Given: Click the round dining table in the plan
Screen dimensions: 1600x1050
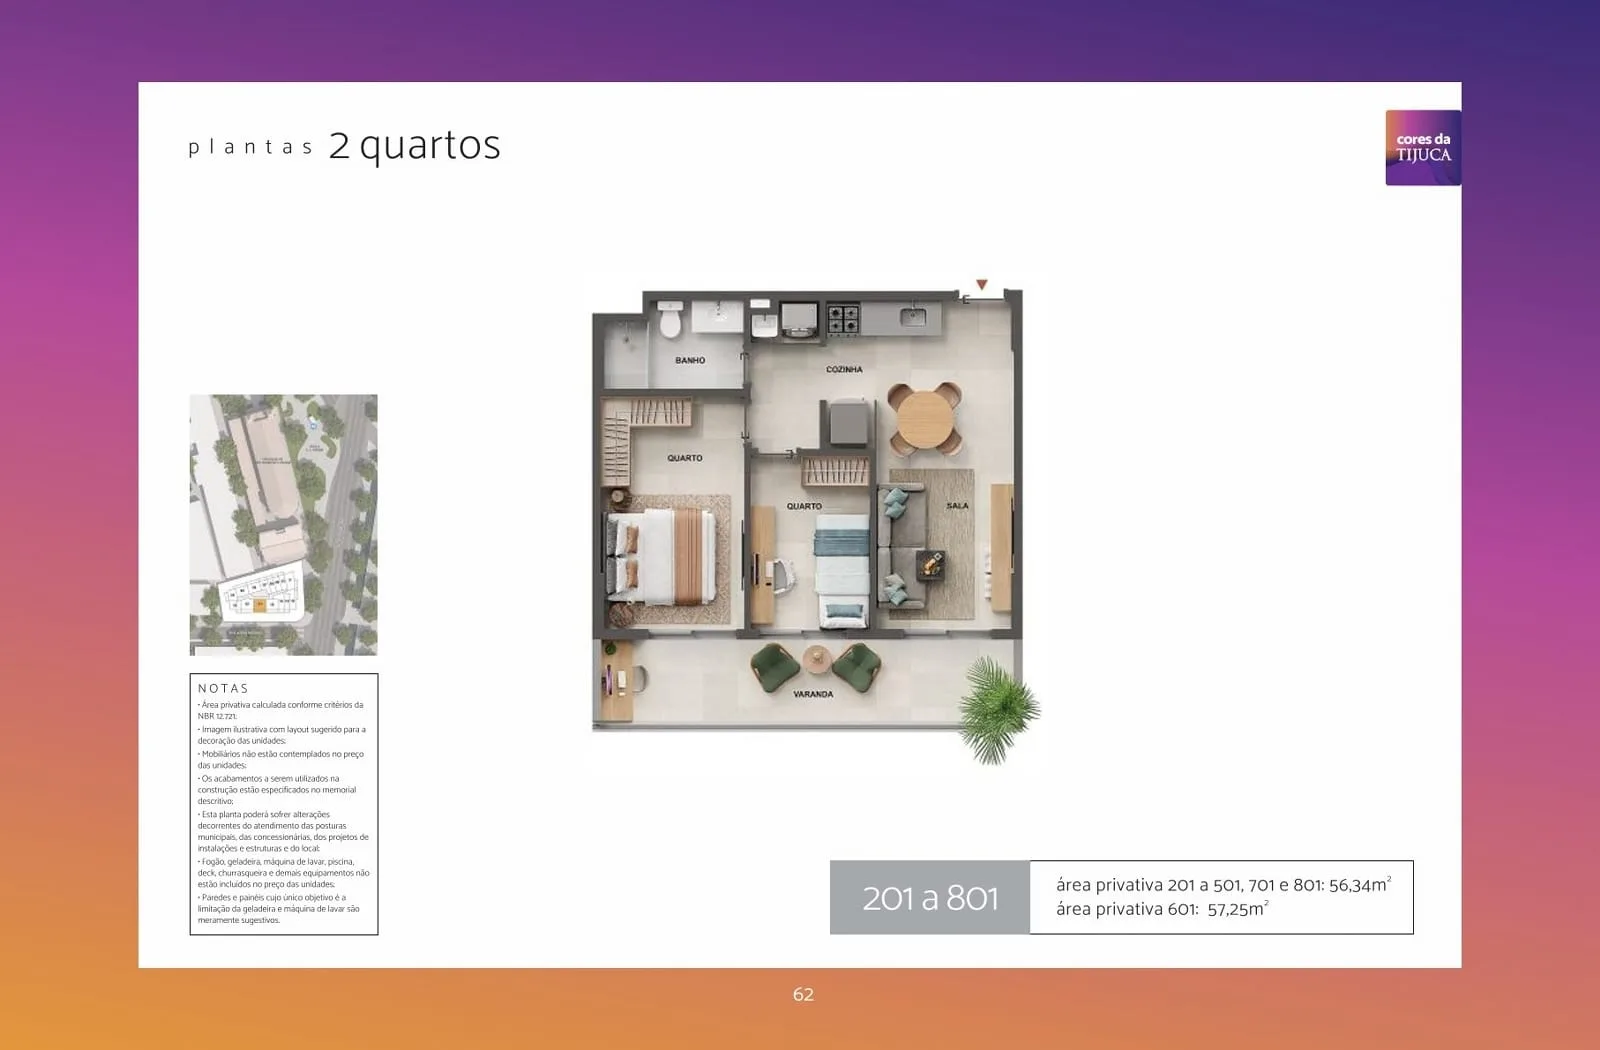Looking at the screenshot, I should coord(924,418).
